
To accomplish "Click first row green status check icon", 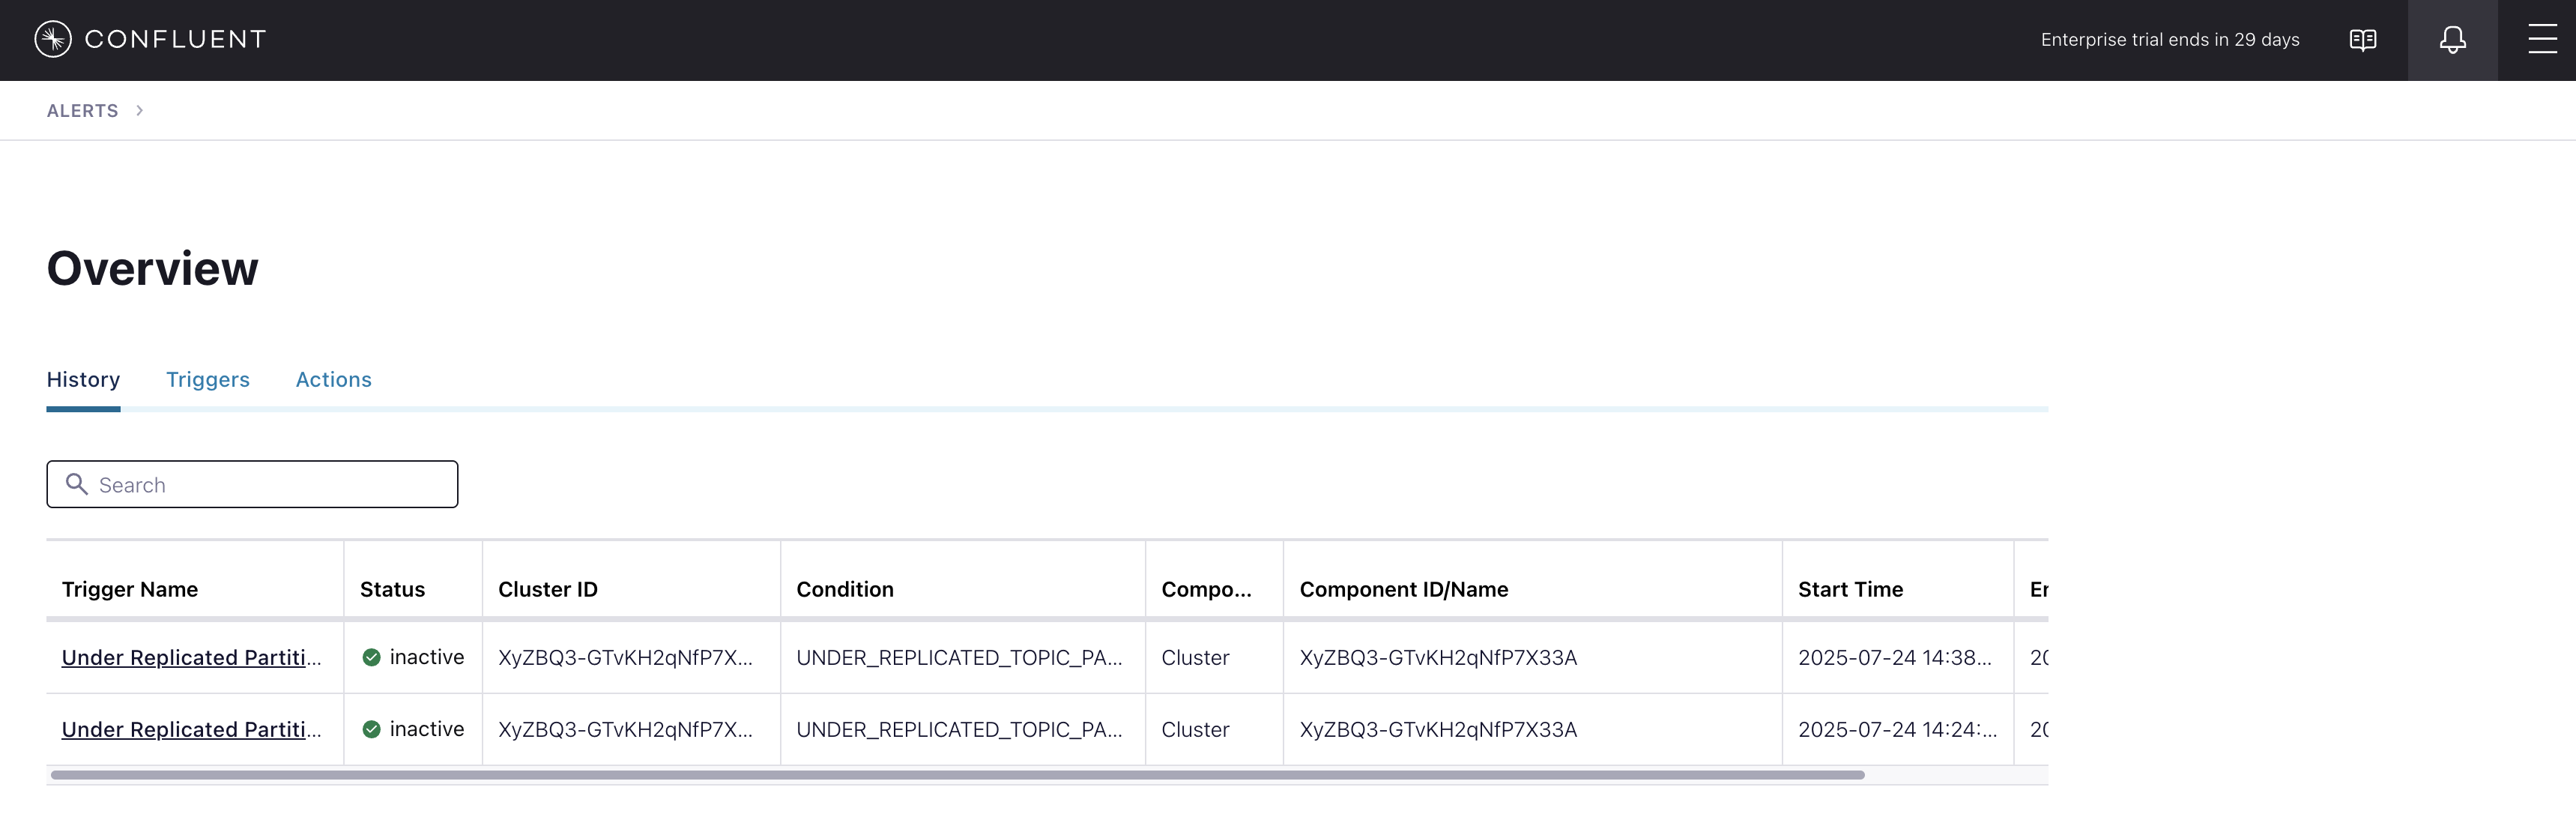I will coord(371,657).
